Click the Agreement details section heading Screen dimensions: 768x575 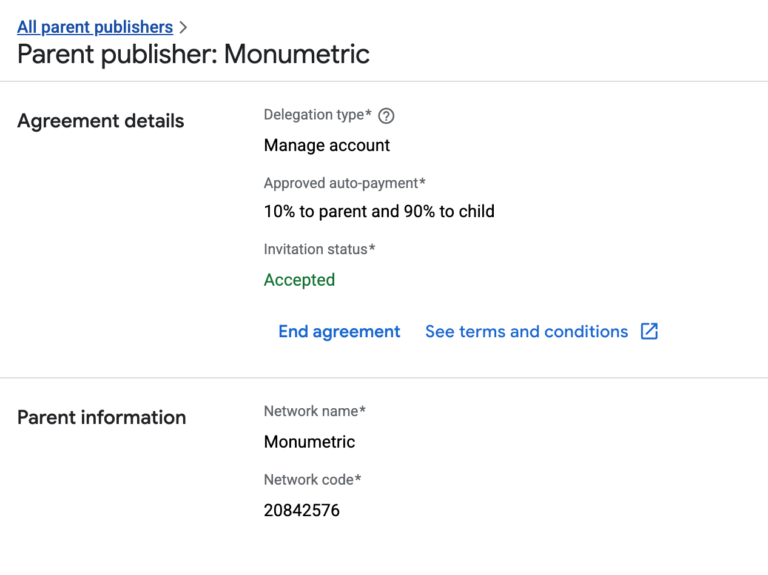[100, 120]
